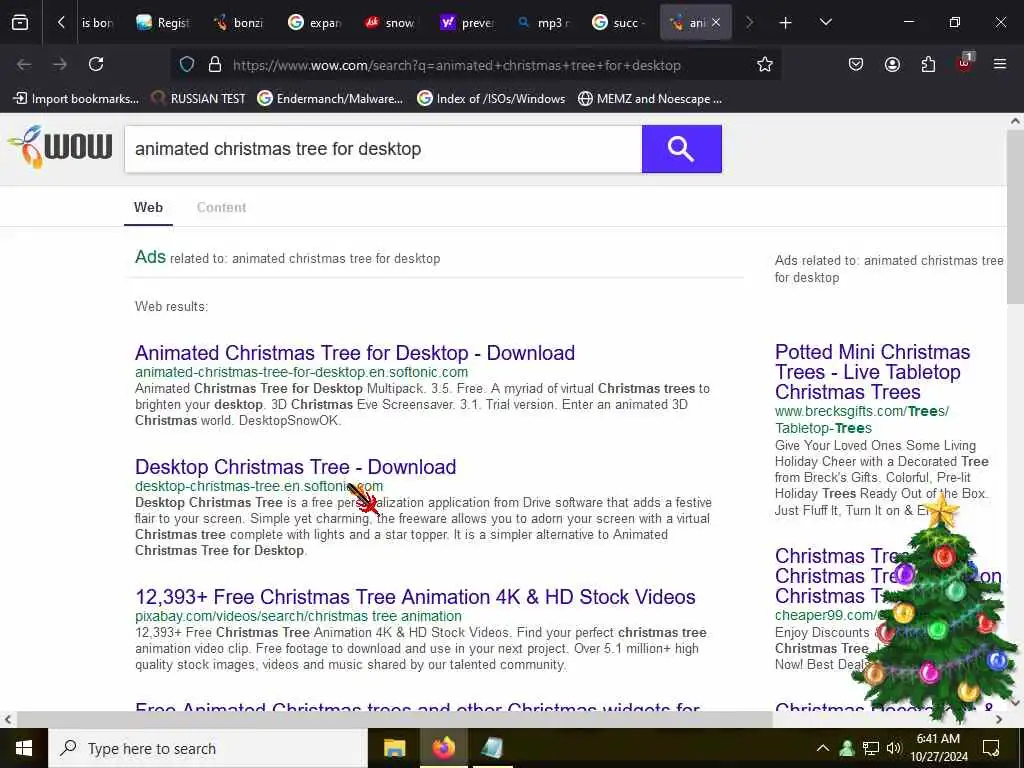Image resolution: width=1024 pixels, height=768 pixels.
Task: Go back using browser back arrow
Action: pyautogui.click(x=24, y=64)
